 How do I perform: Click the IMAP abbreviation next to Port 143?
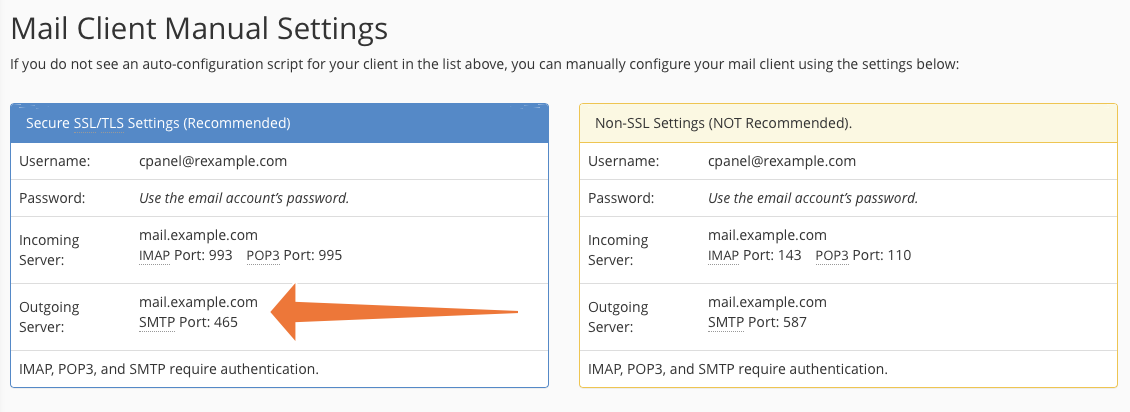(723, 255)
